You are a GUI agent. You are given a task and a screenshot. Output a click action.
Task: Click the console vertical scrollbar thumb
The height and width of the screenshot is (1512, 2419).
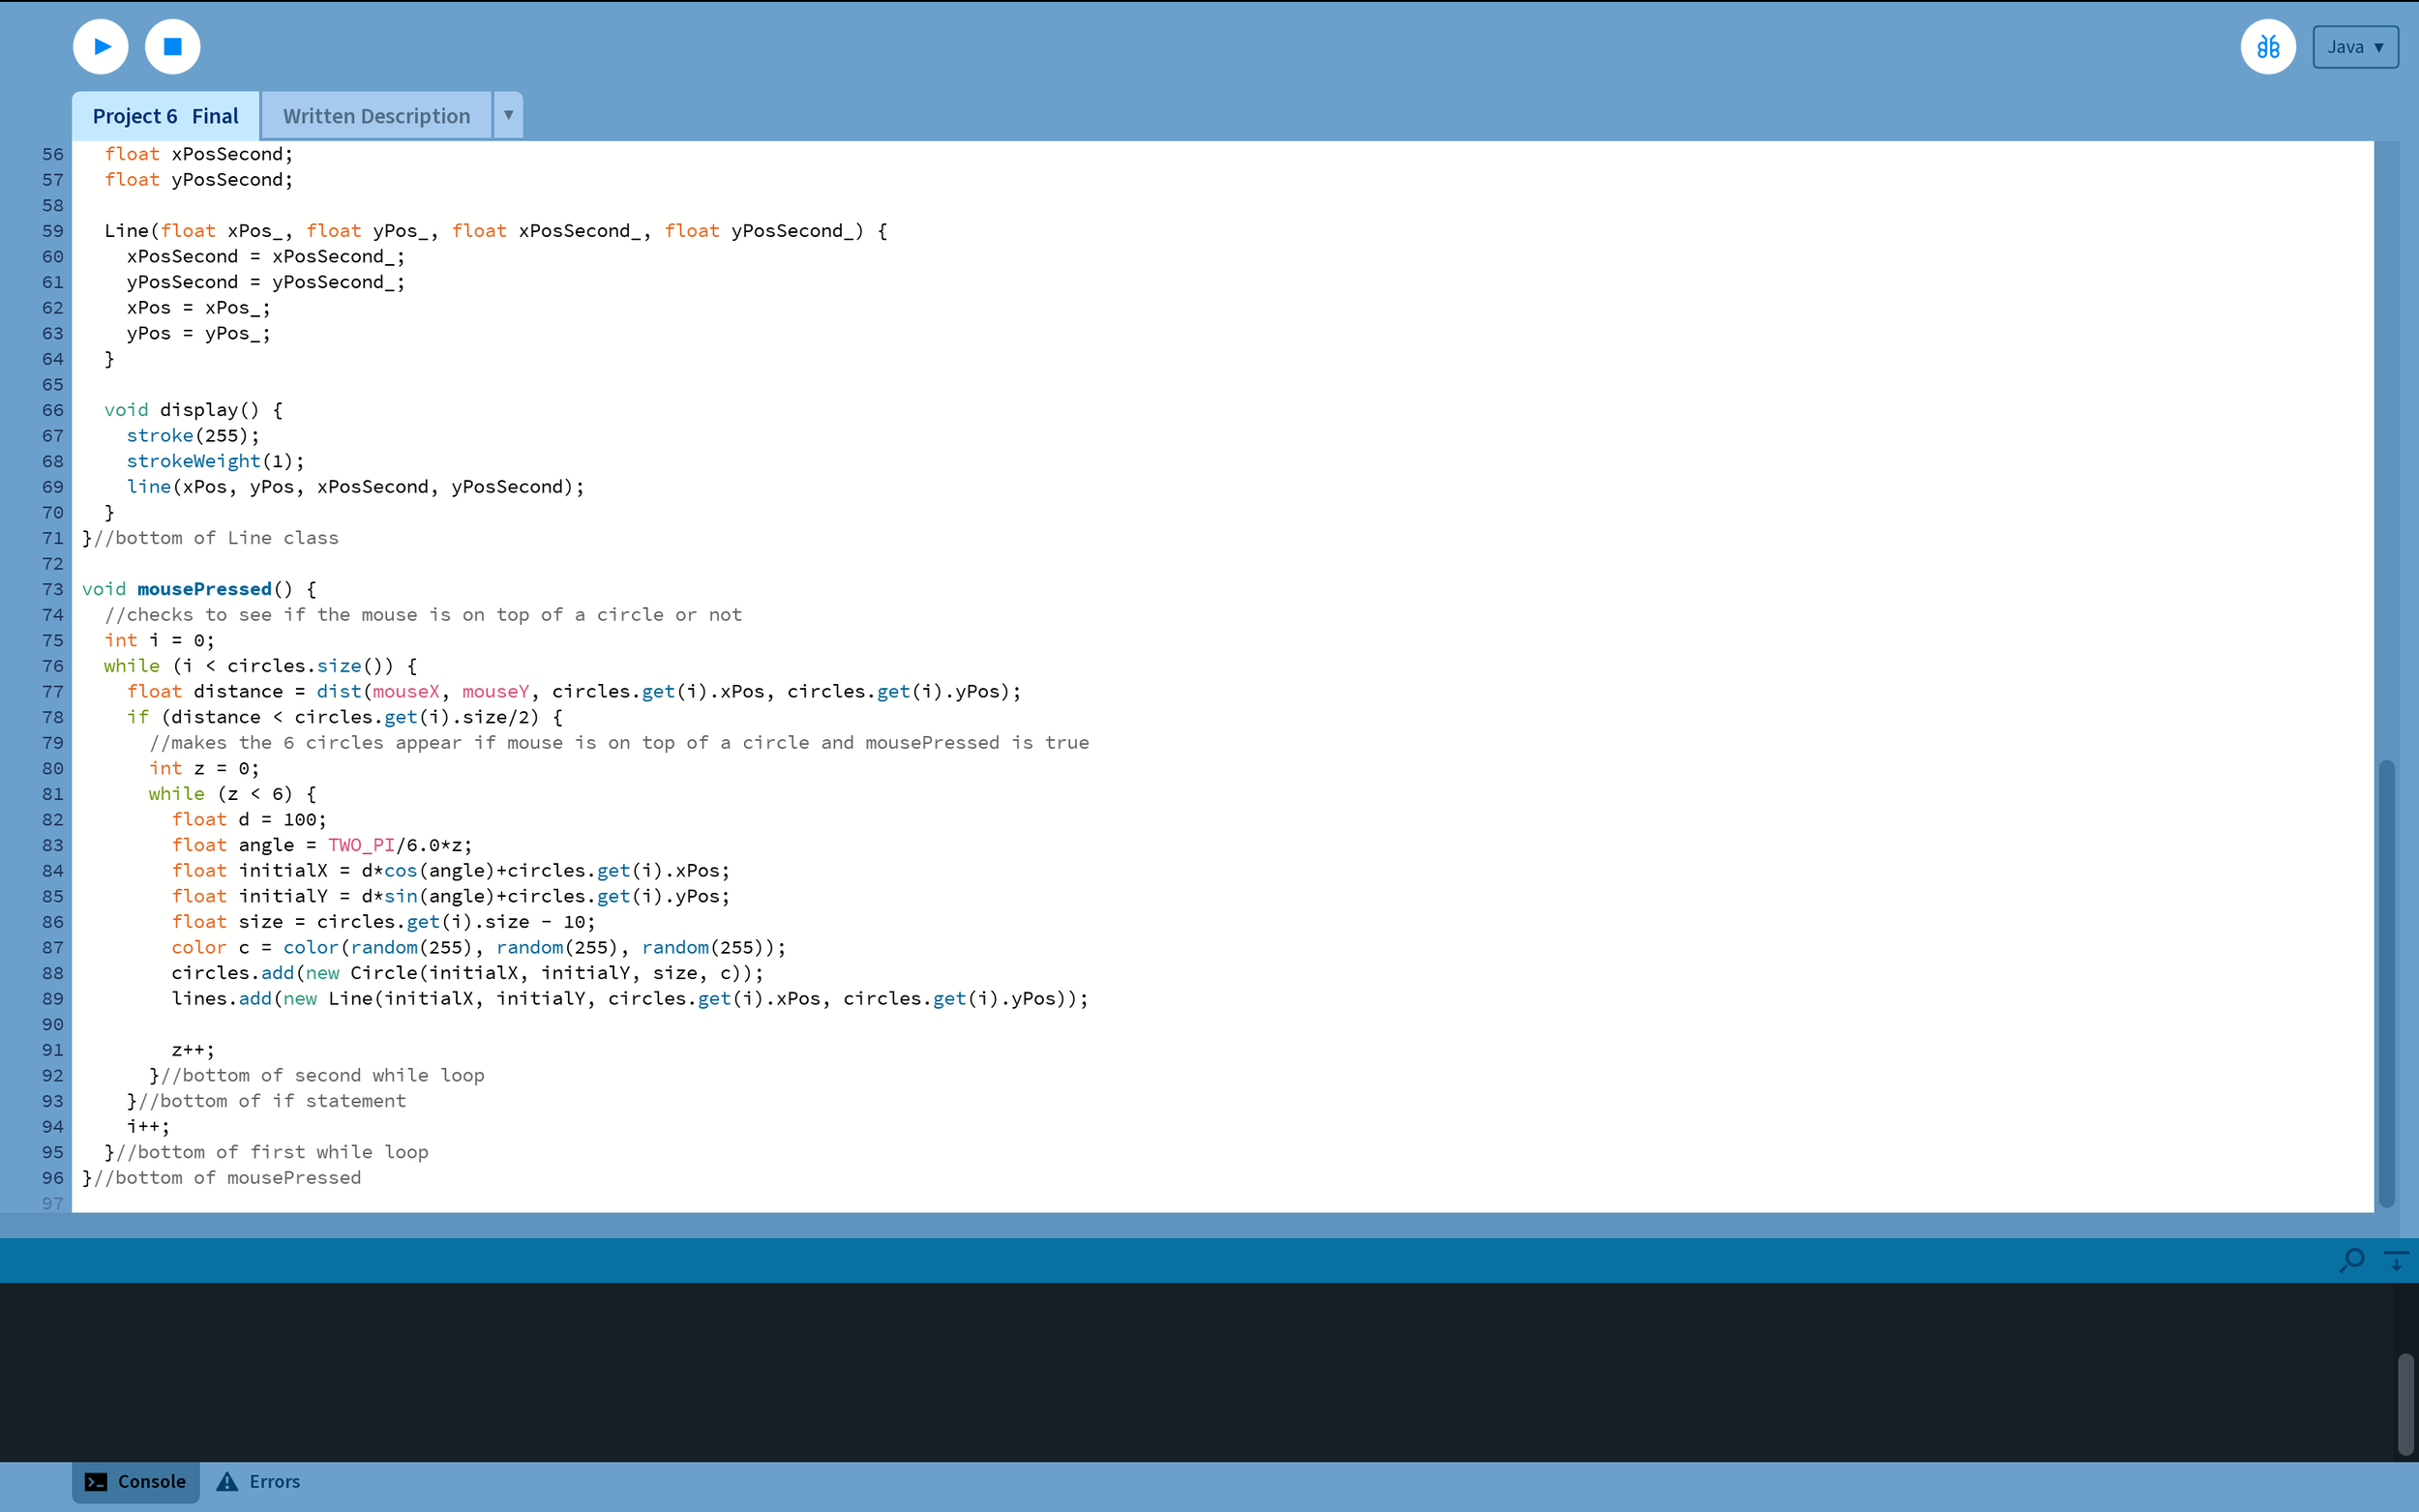(2406, 1404)
